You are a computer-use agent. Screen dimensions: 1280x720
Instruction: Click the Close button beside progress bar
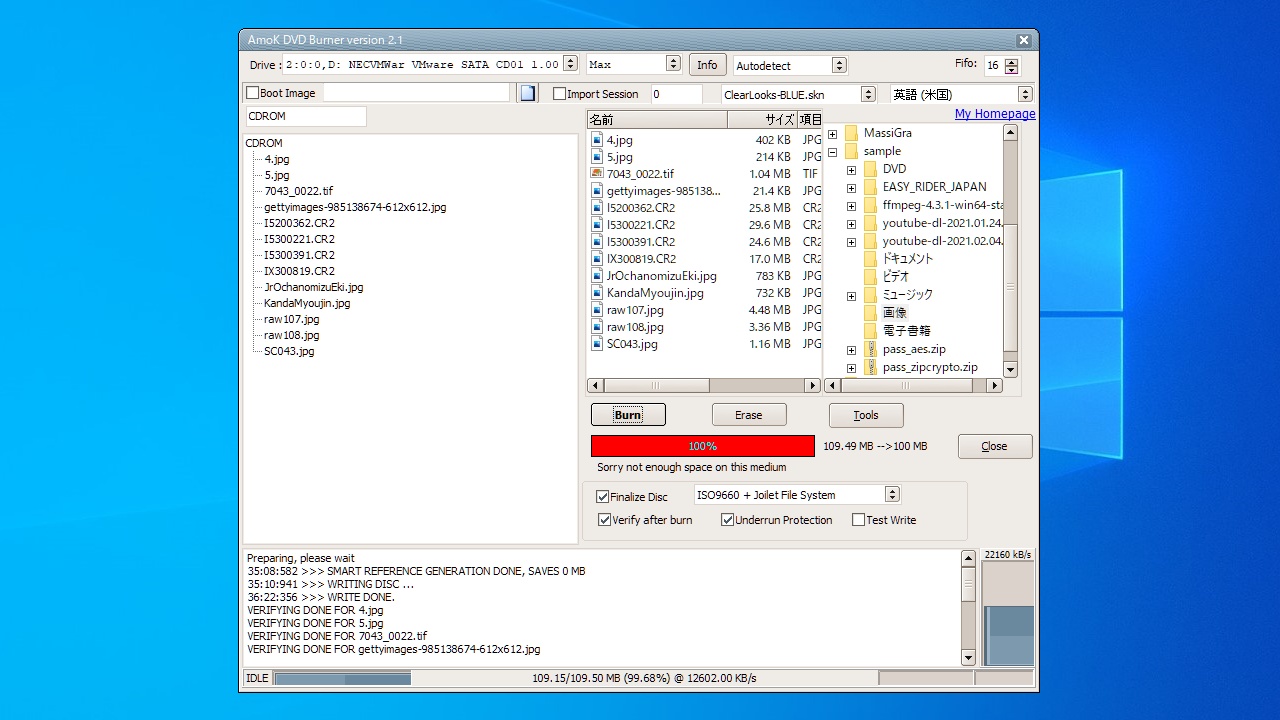(x=995, y=446)
